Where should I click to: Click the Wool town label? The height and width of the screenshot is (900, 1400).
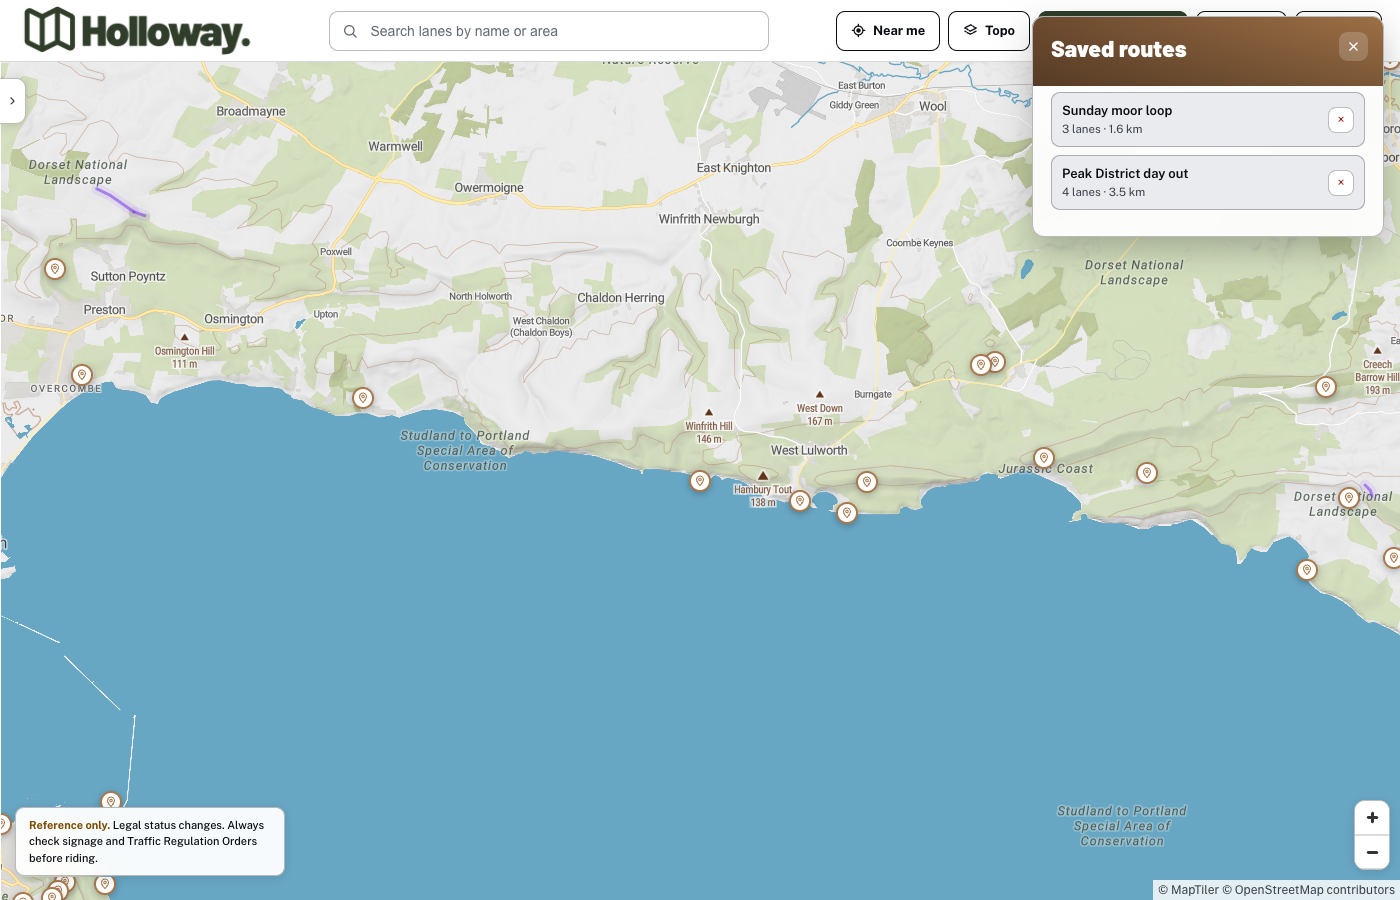pyautogui.click(x=933, y=106)
